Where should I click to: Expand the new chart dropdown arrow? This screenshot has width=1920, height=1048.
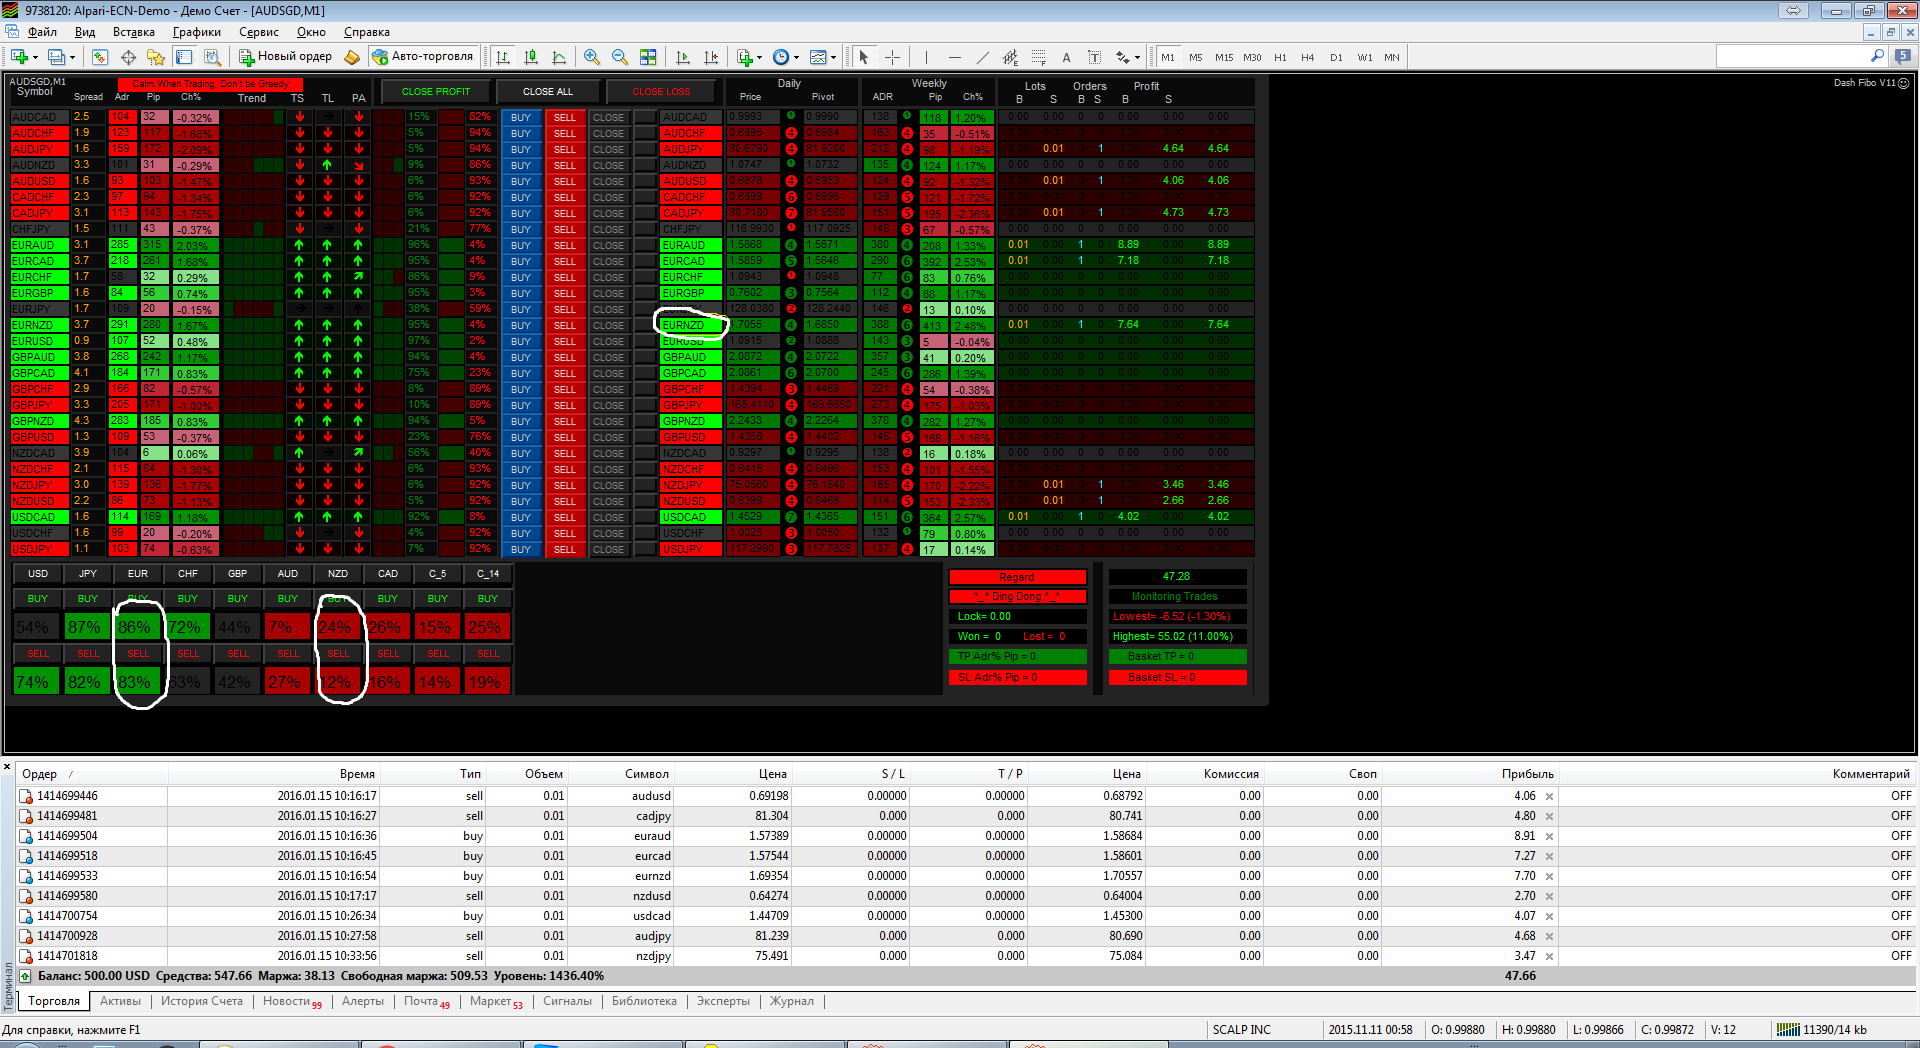tap(35, 58)
